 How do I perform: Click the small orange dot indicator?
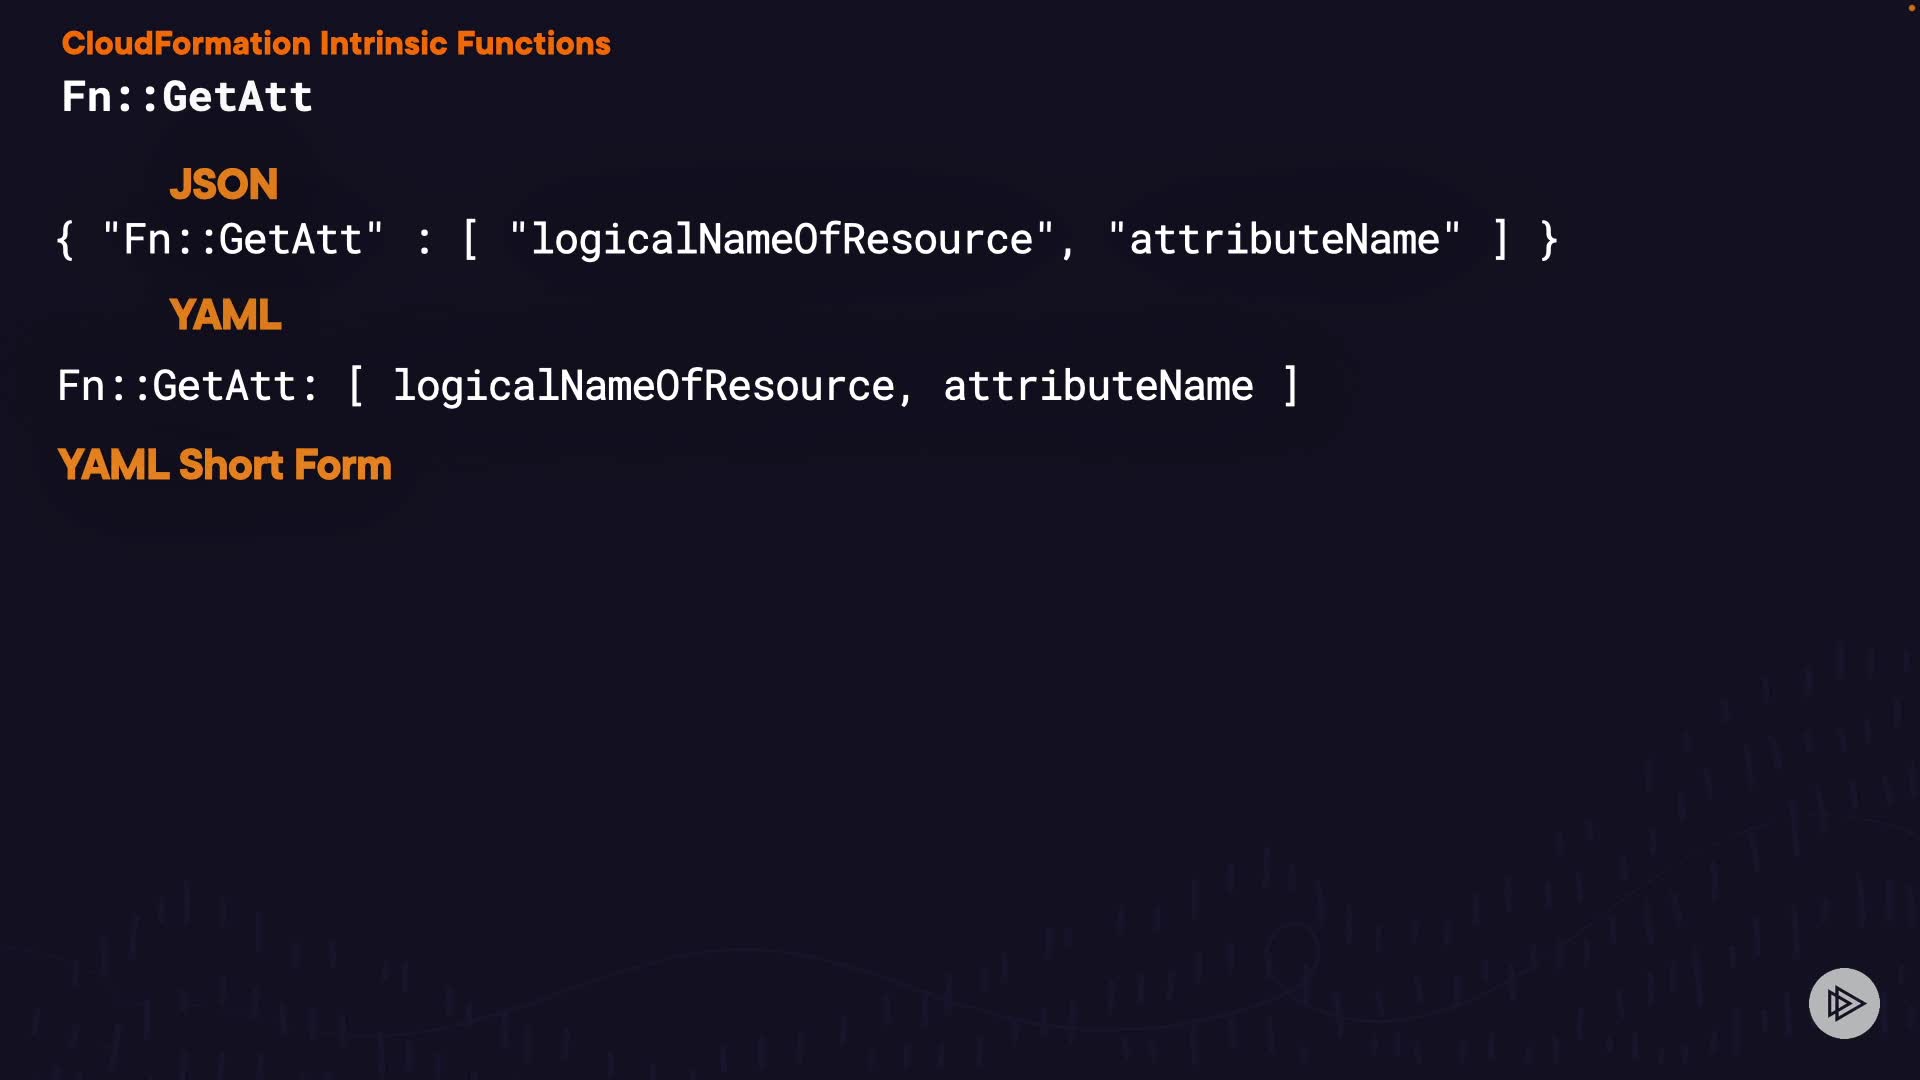[x=1911, y=8]
